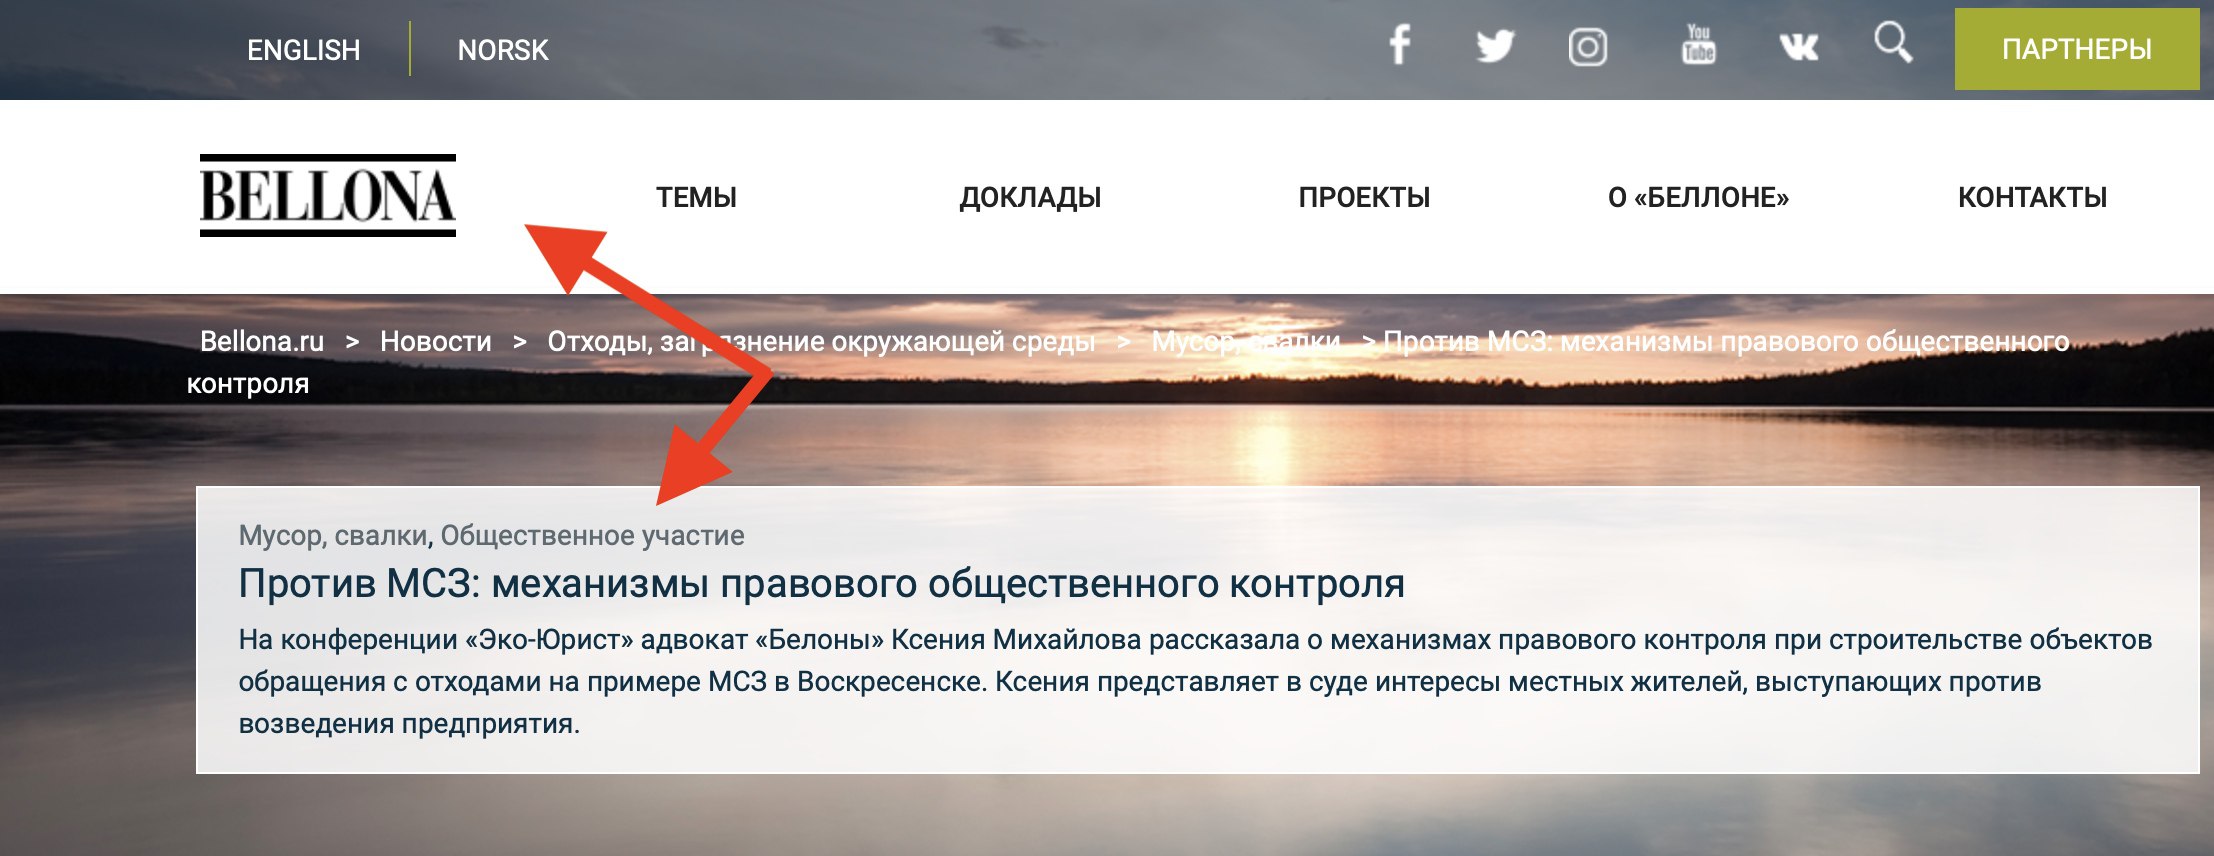Open the Twitter bird icon

pos(1495,46)
